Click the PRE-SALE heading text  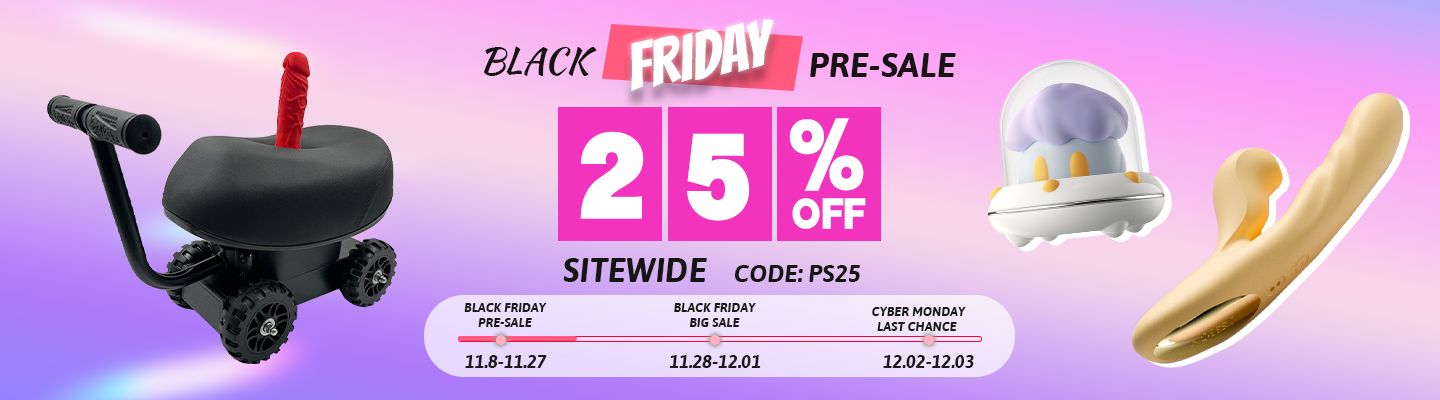point(881,65)
